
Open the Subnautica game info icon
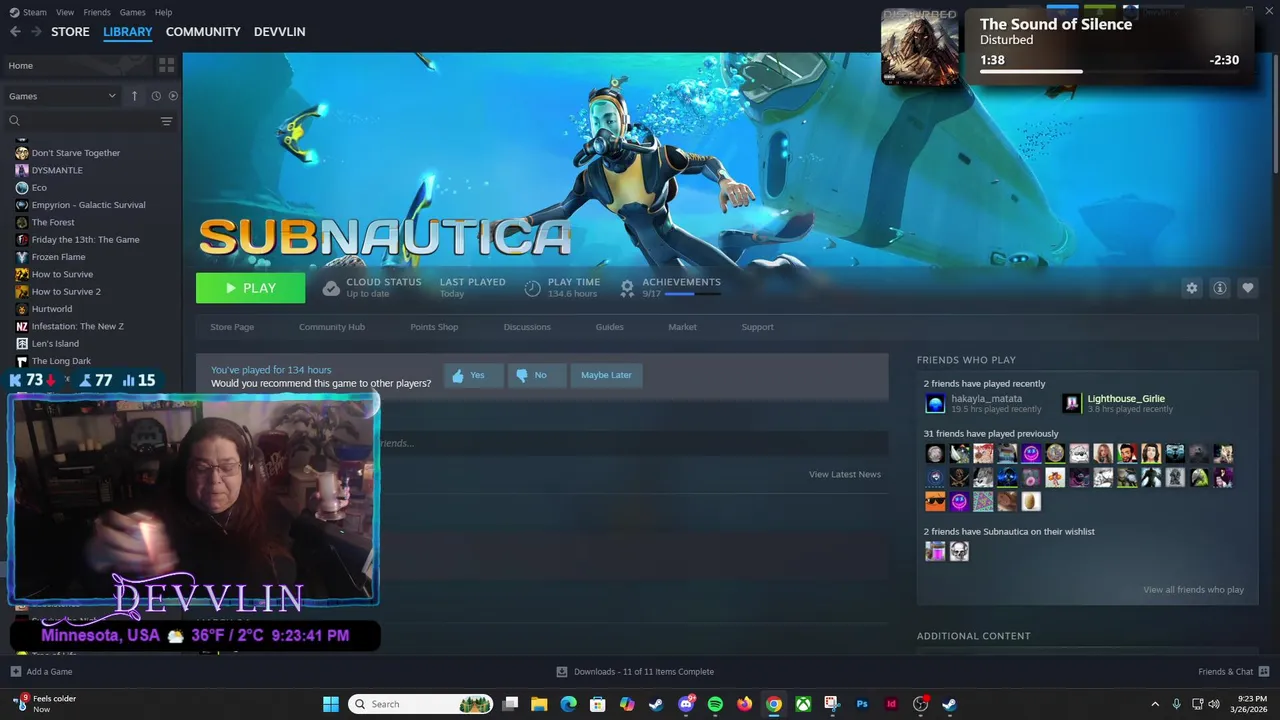coord(1220,288)
